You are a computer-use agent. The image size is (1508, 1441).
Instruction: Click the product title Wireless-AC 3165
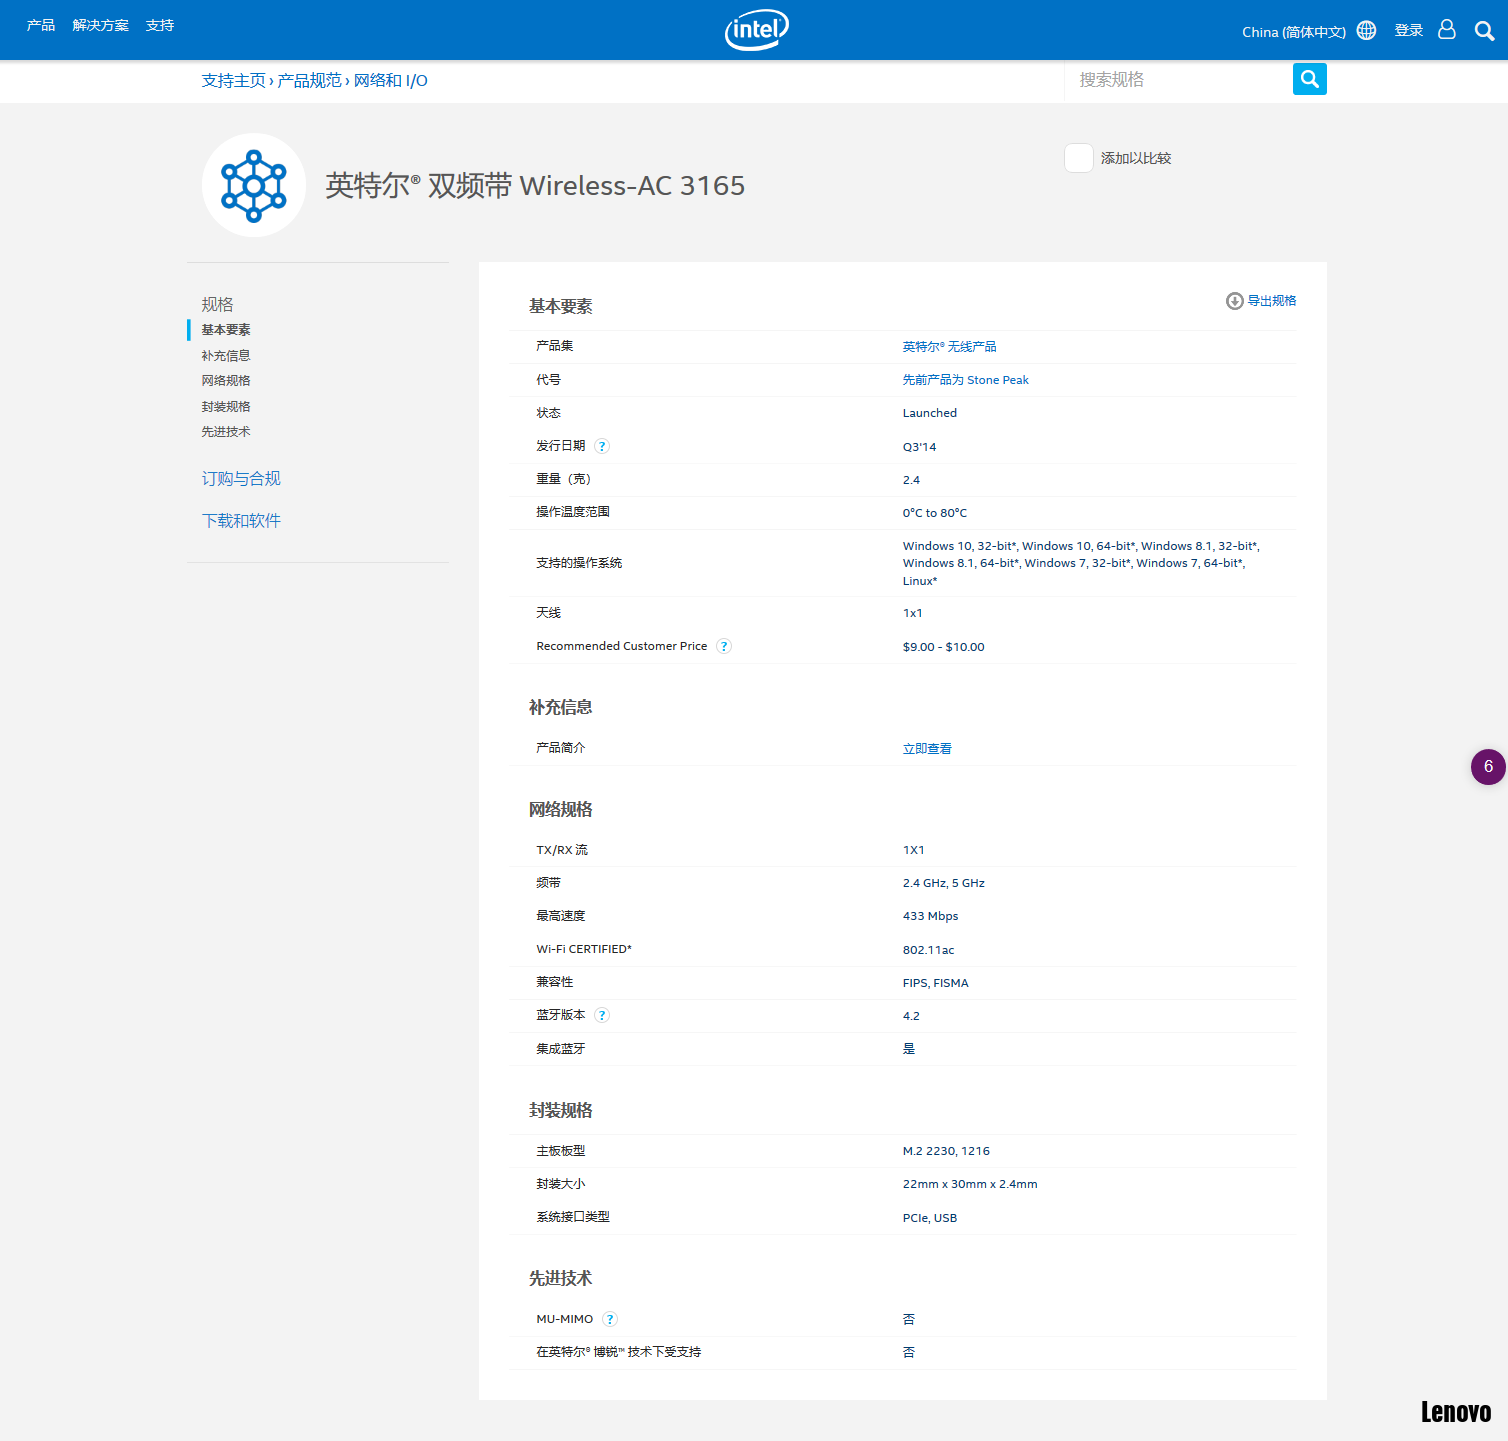coord(535,186)
